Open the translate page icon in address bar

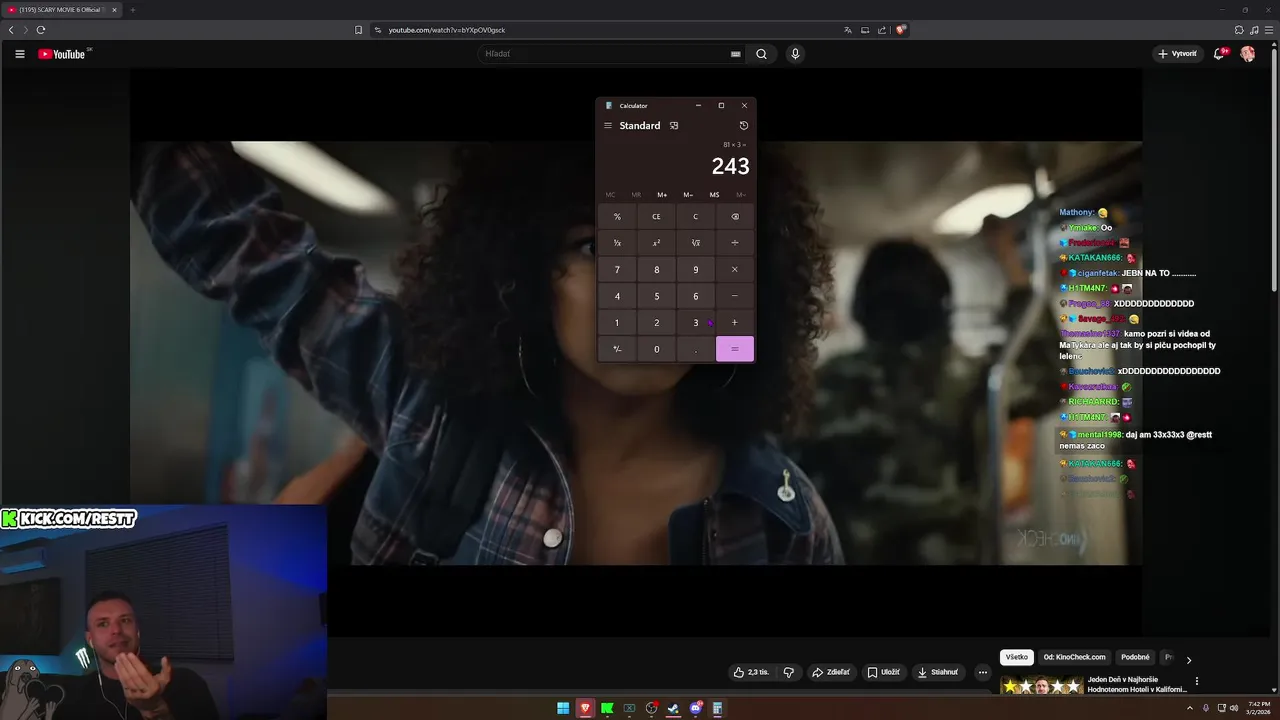point(848,30)
